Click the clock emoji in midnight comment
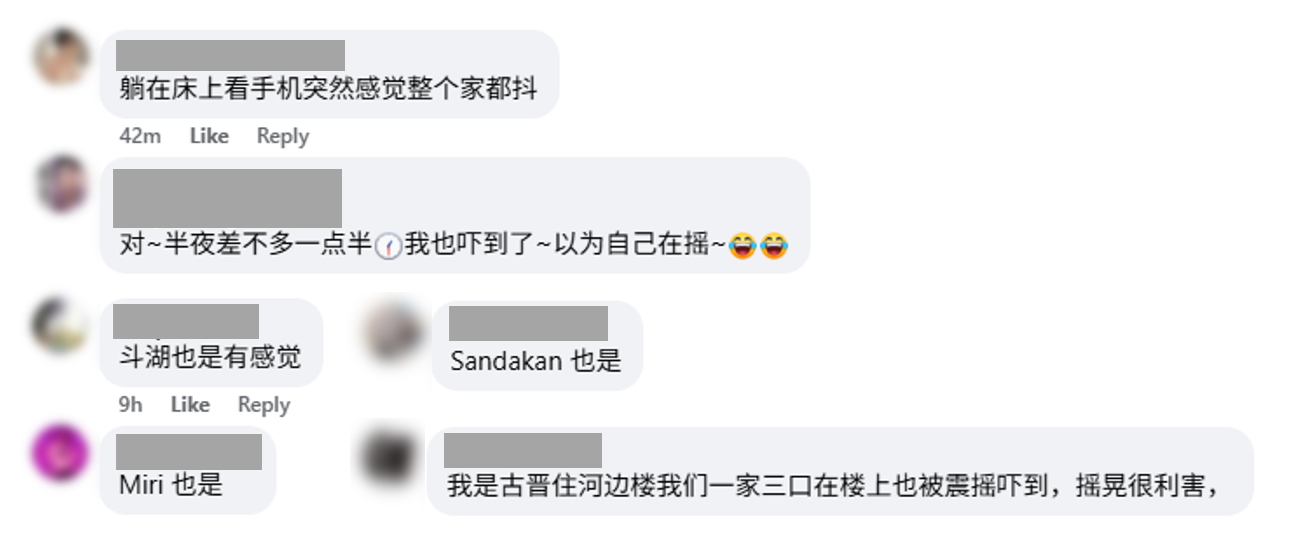 point(388,245)
